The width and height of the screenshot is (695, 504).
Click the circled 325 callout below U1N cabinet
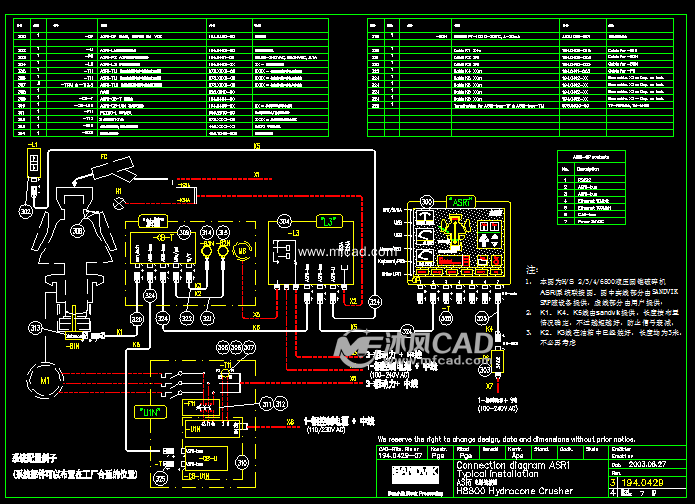160,478
